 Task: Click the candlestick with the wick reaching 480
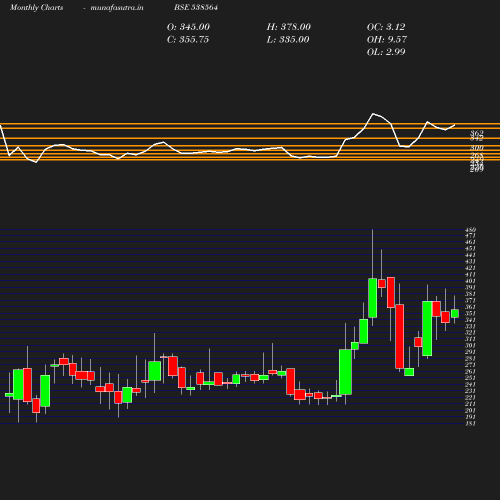[373, 298]
